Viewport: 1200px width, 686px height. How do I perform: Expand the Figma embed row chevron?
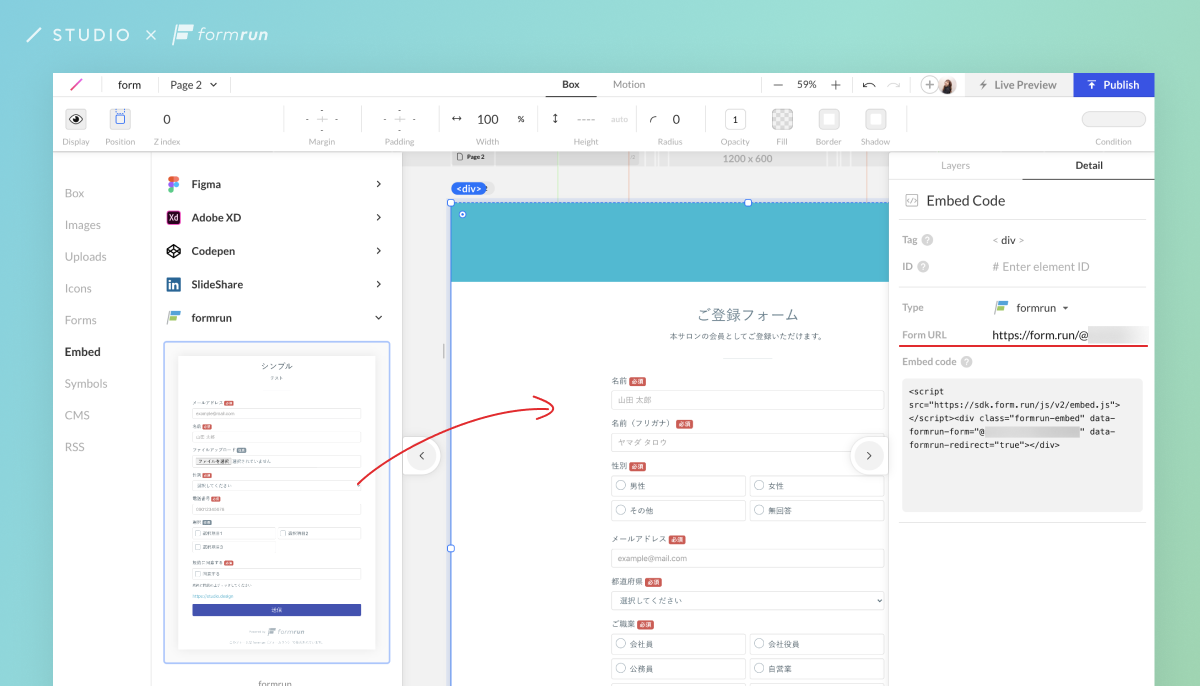click(379, 184)
